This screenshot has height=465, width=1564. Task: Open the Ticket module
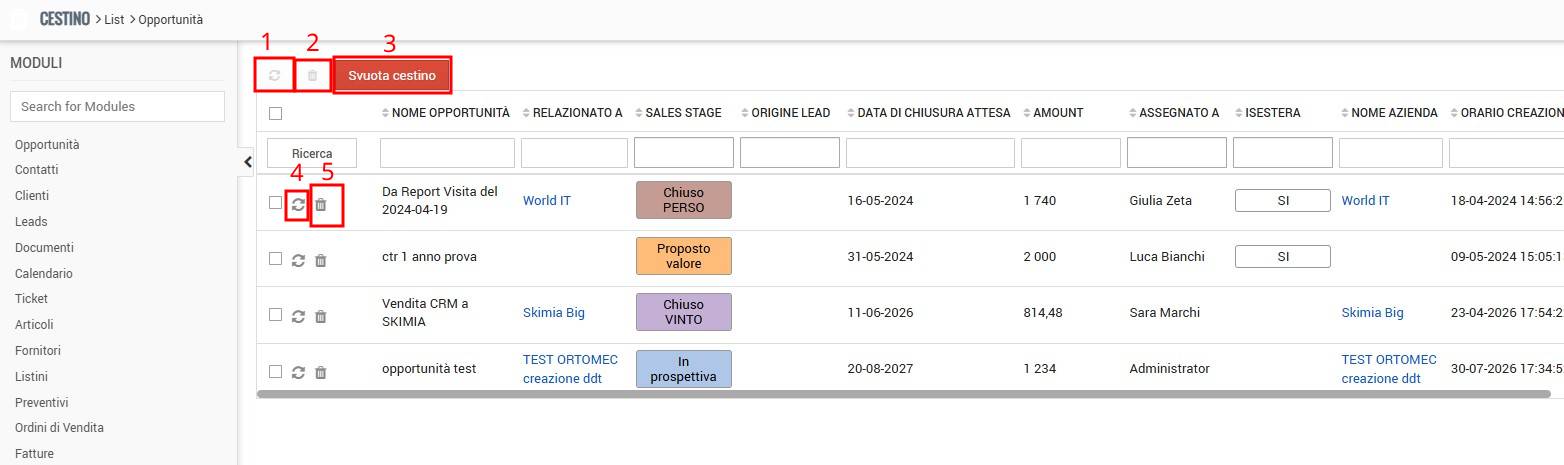pos(31,299)
